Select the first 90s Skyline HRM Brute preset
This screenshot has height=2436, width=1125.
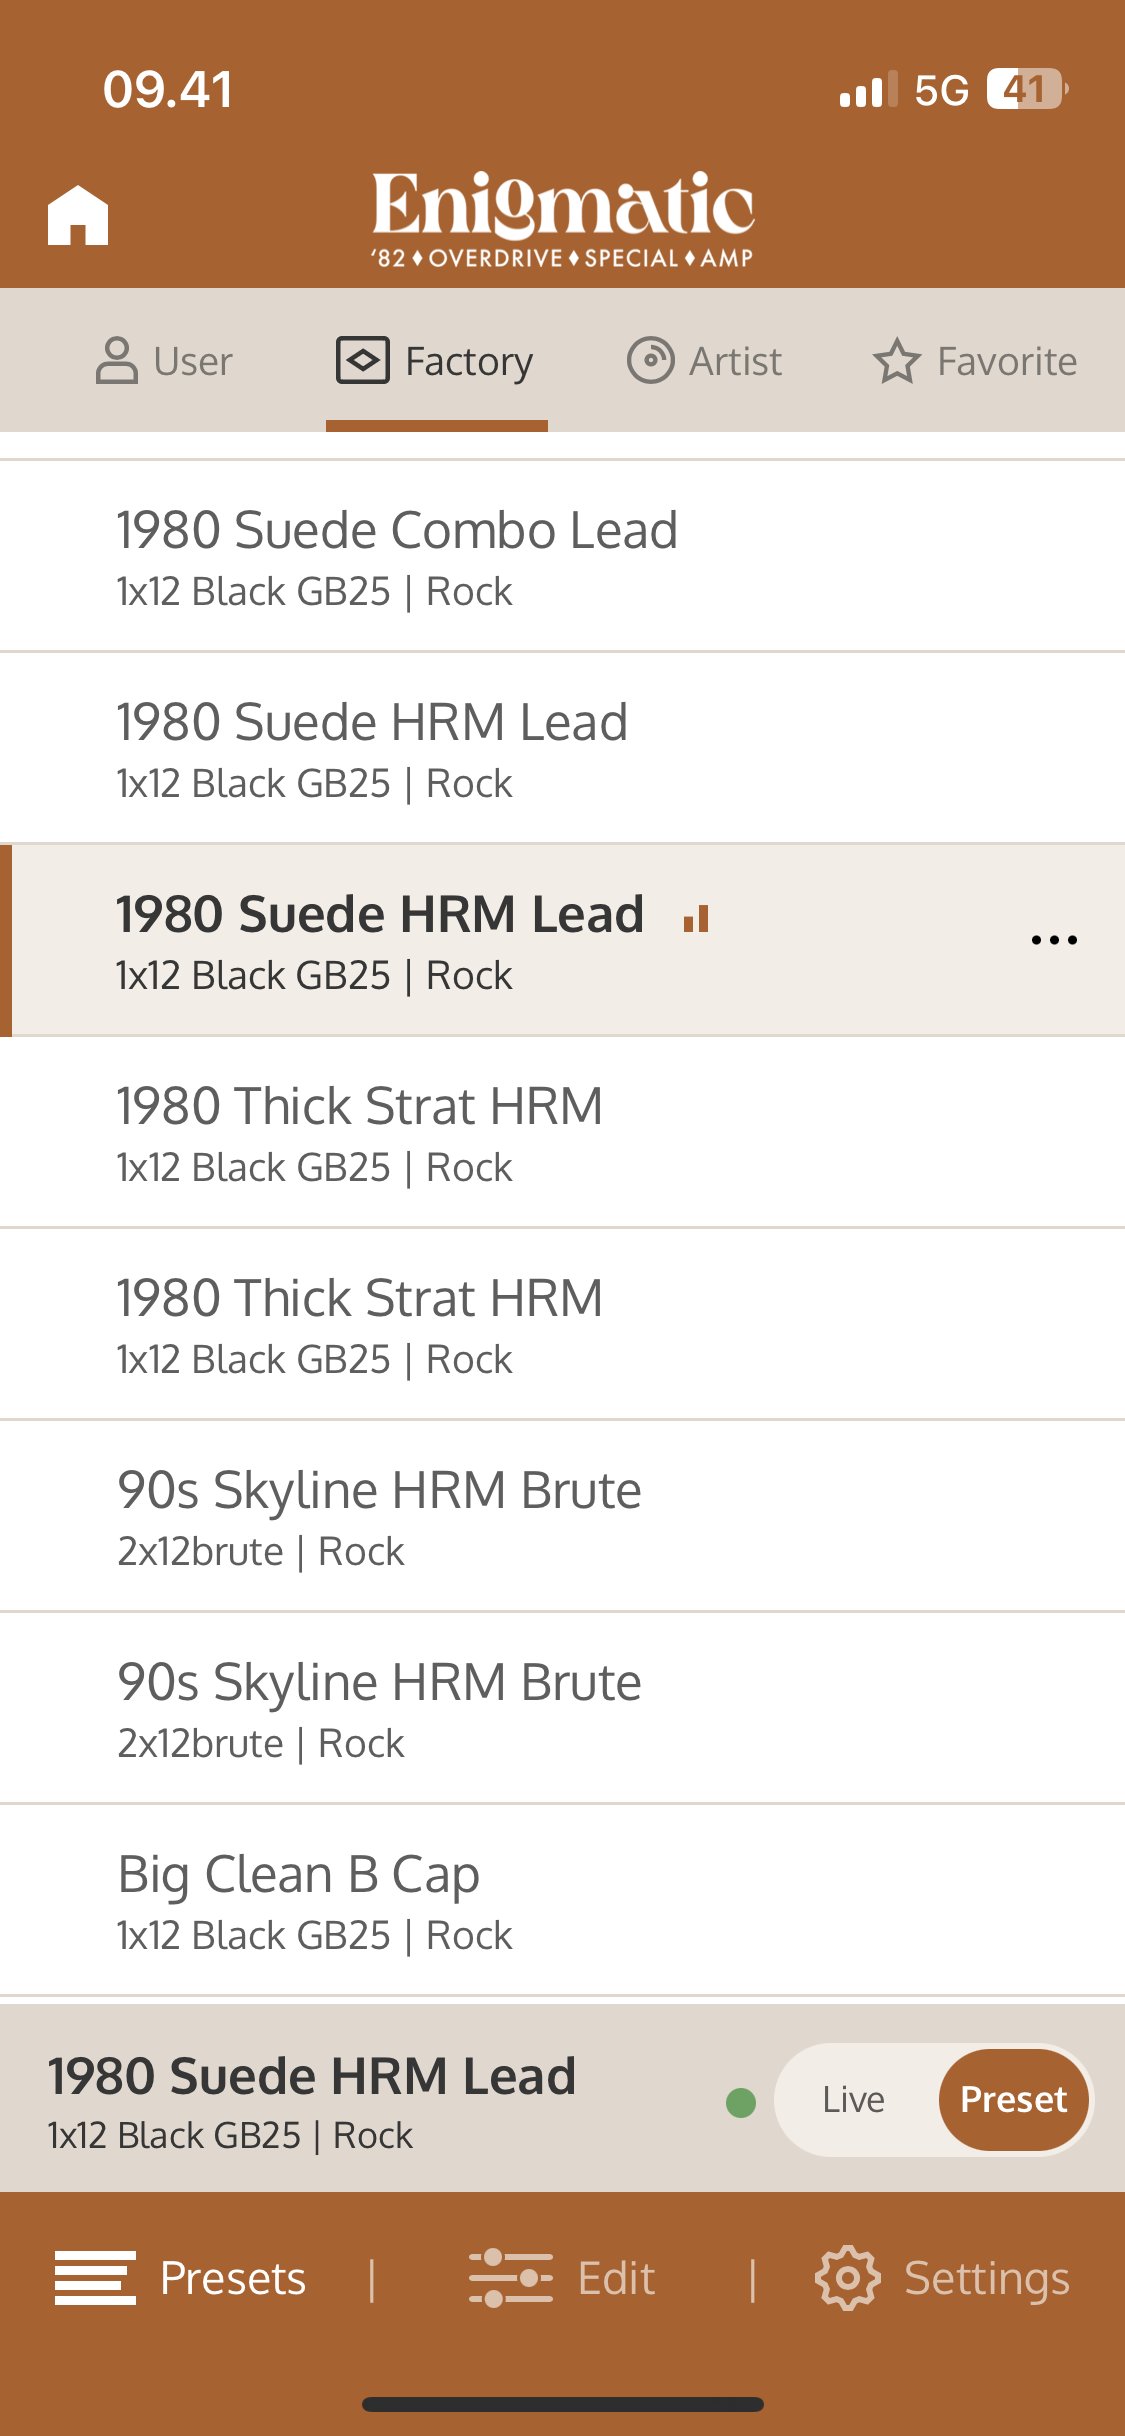click(x=379, y=1516)
